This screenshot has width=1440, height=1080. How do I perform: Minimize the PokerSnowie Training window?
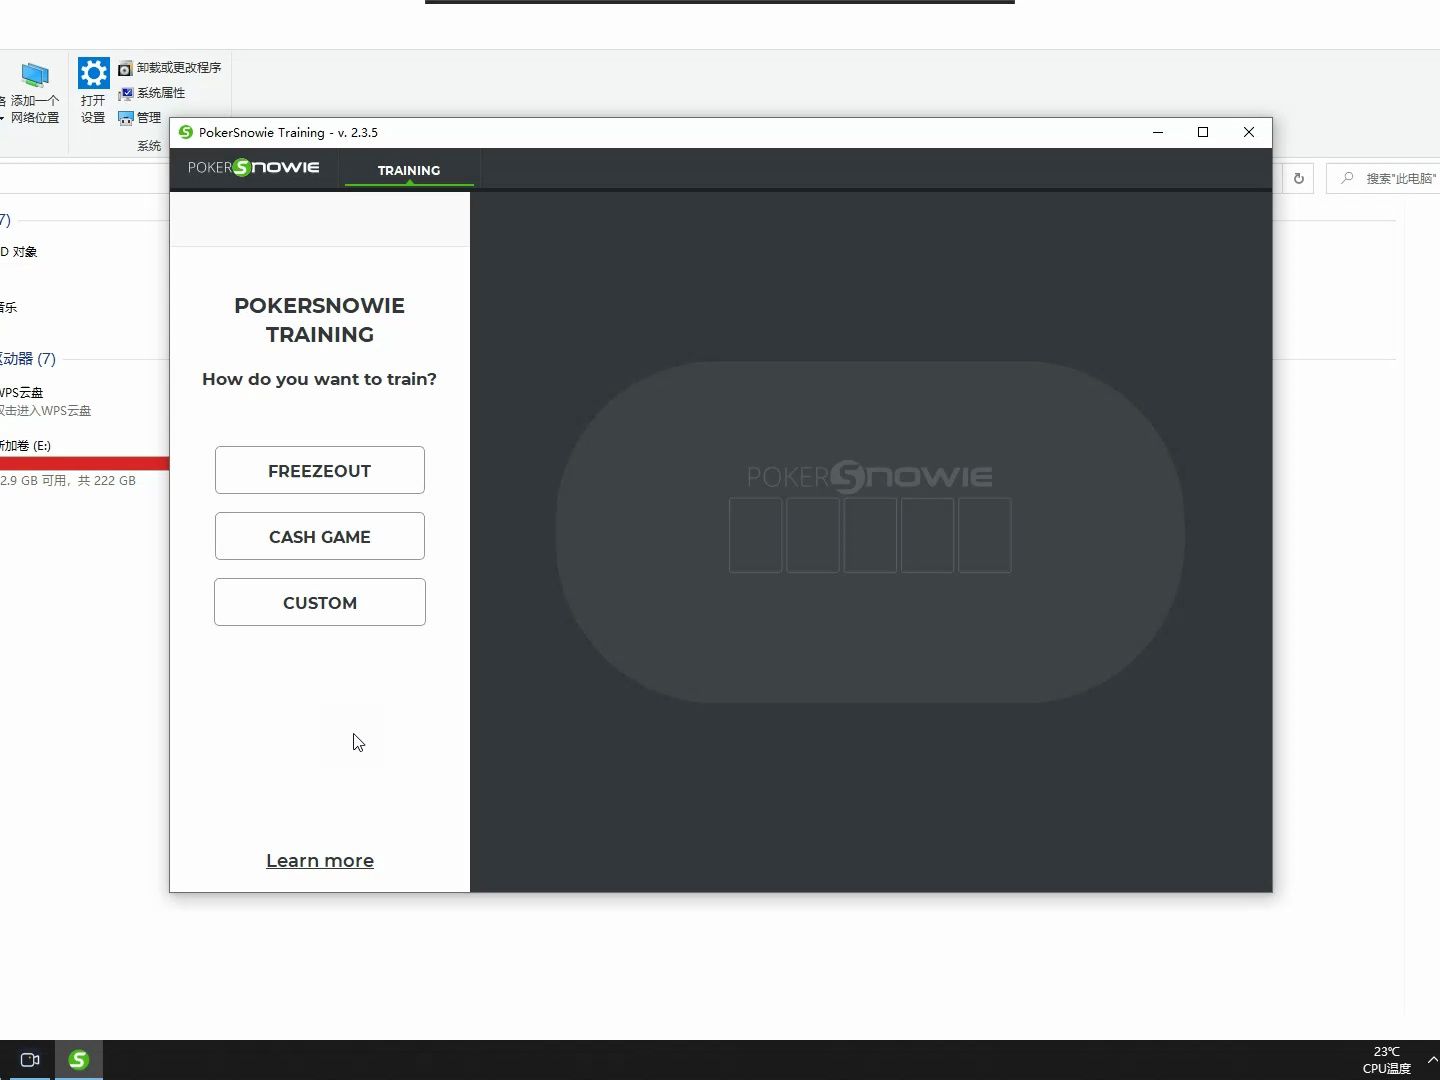coord(1158,132)
